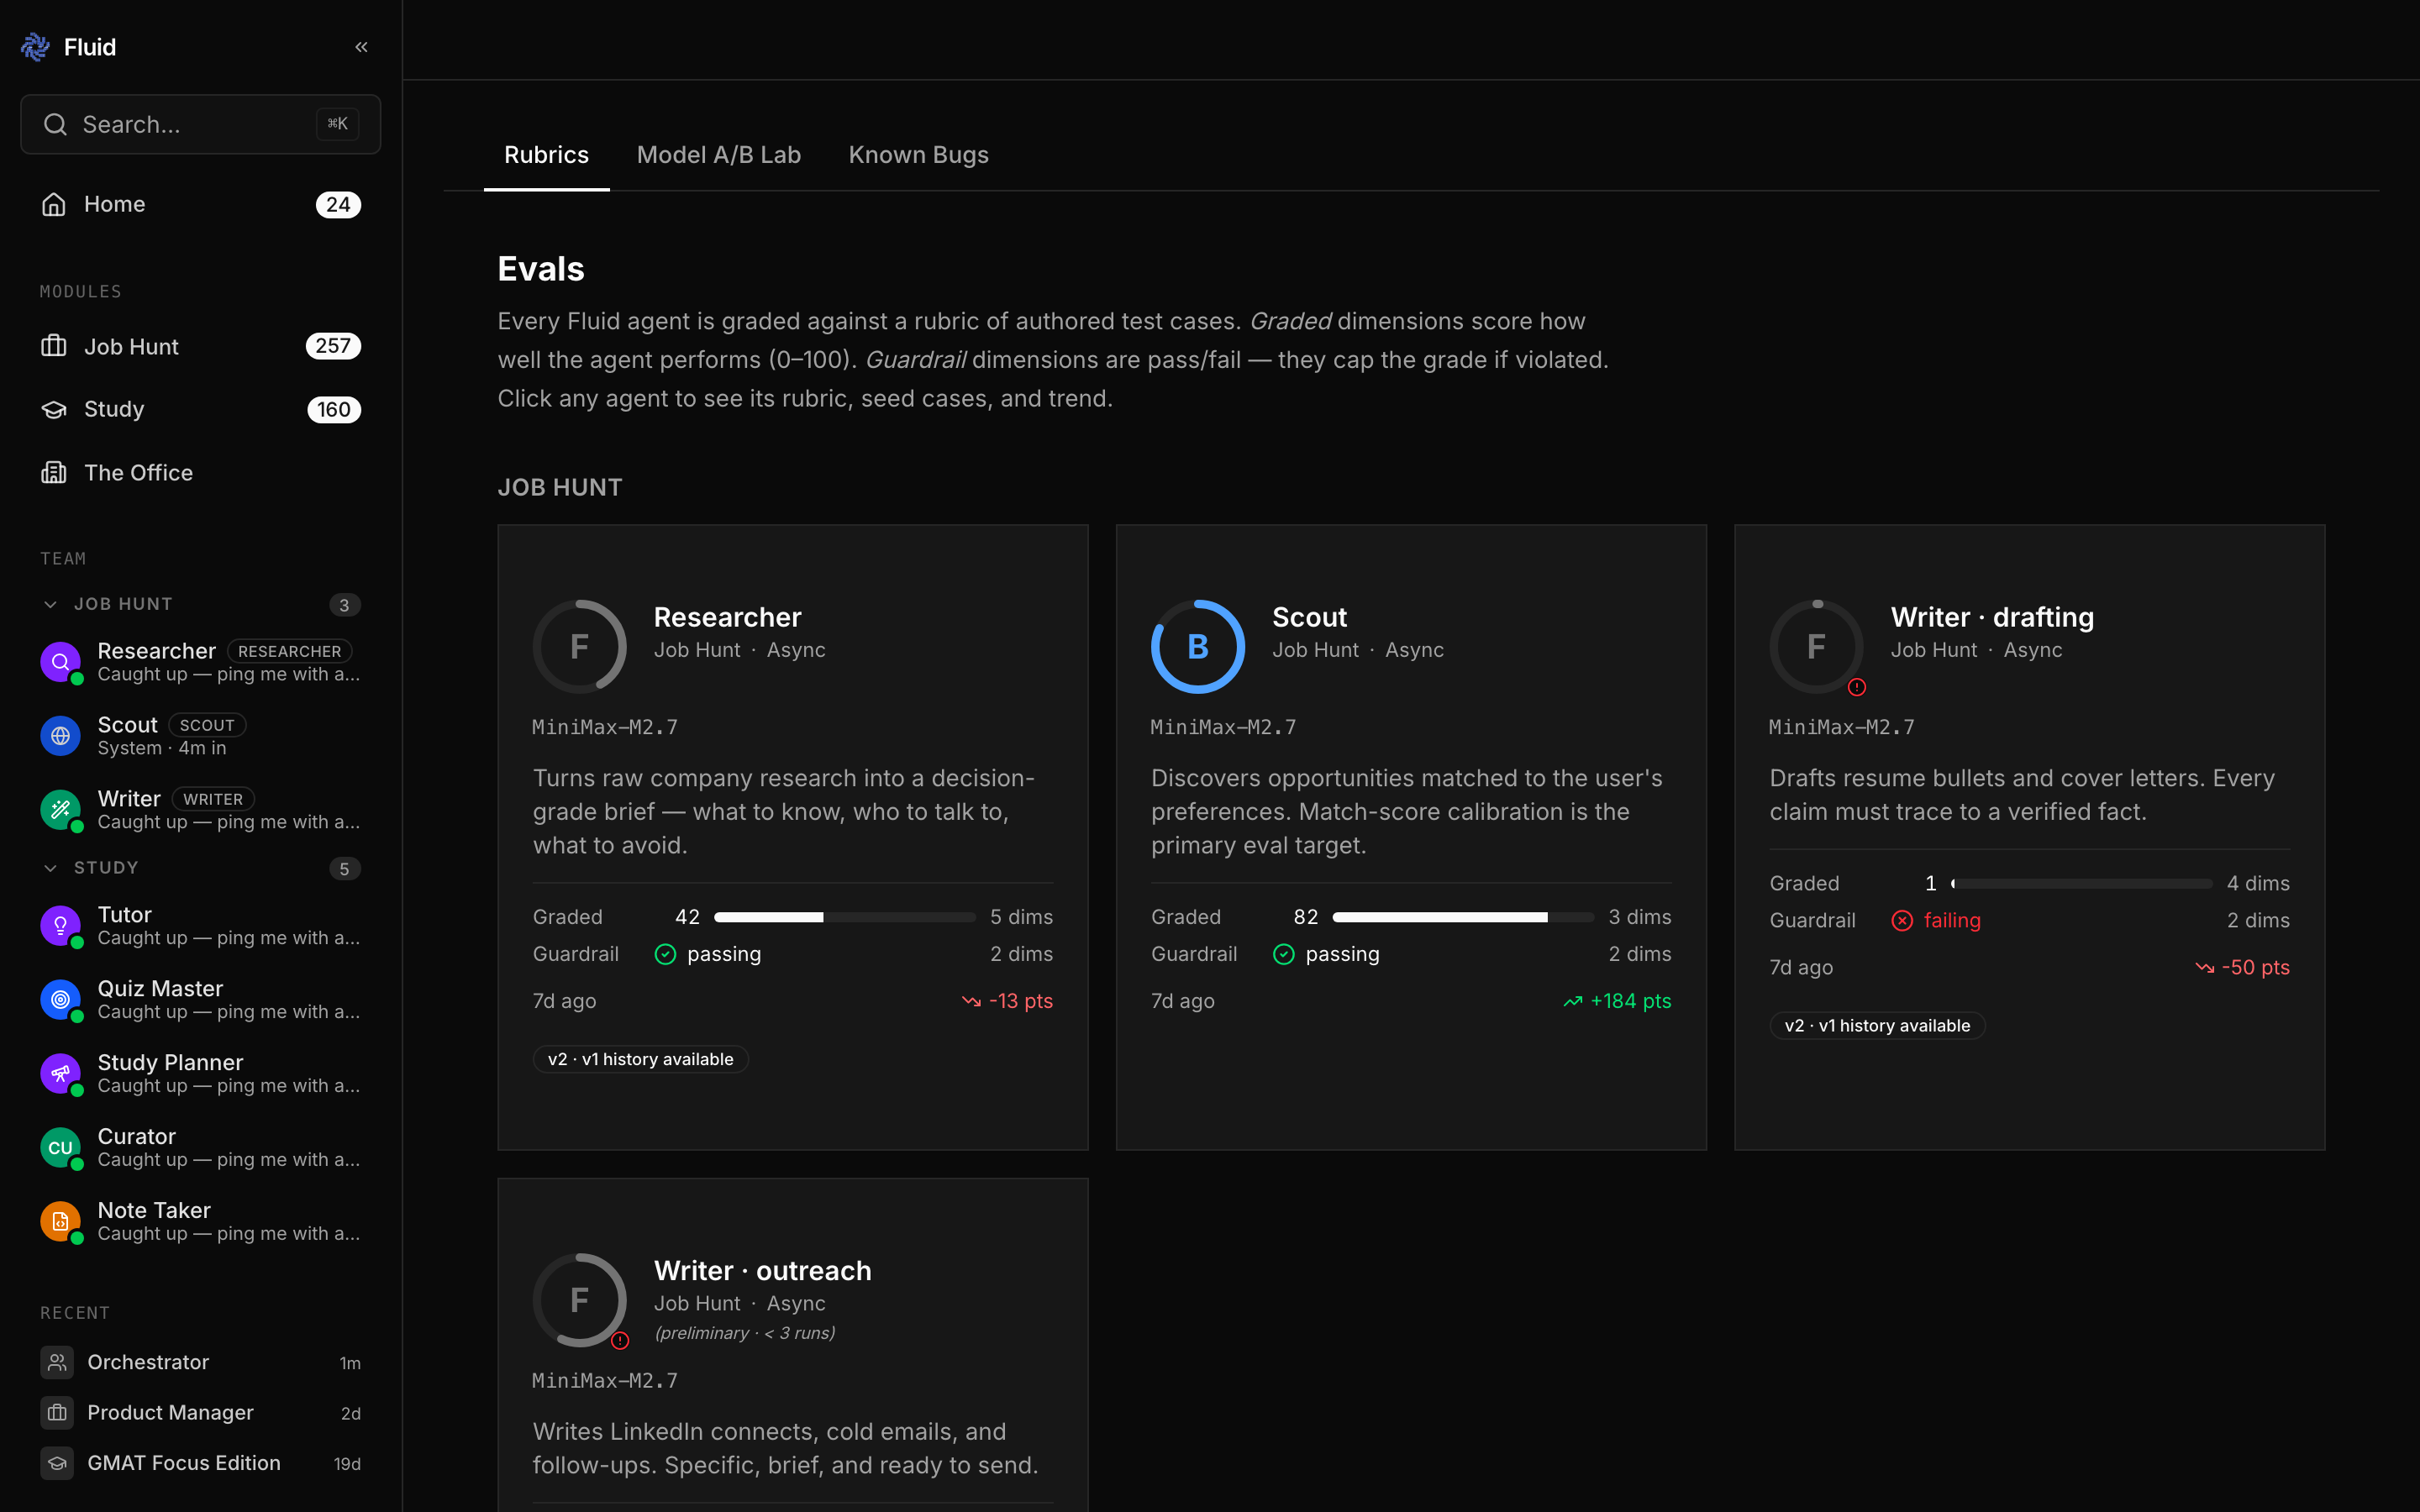The image size is (2420, 1512).
Task: Click the Researcher purple avatar
Action: pyautogui.click(x=60, y=662)
